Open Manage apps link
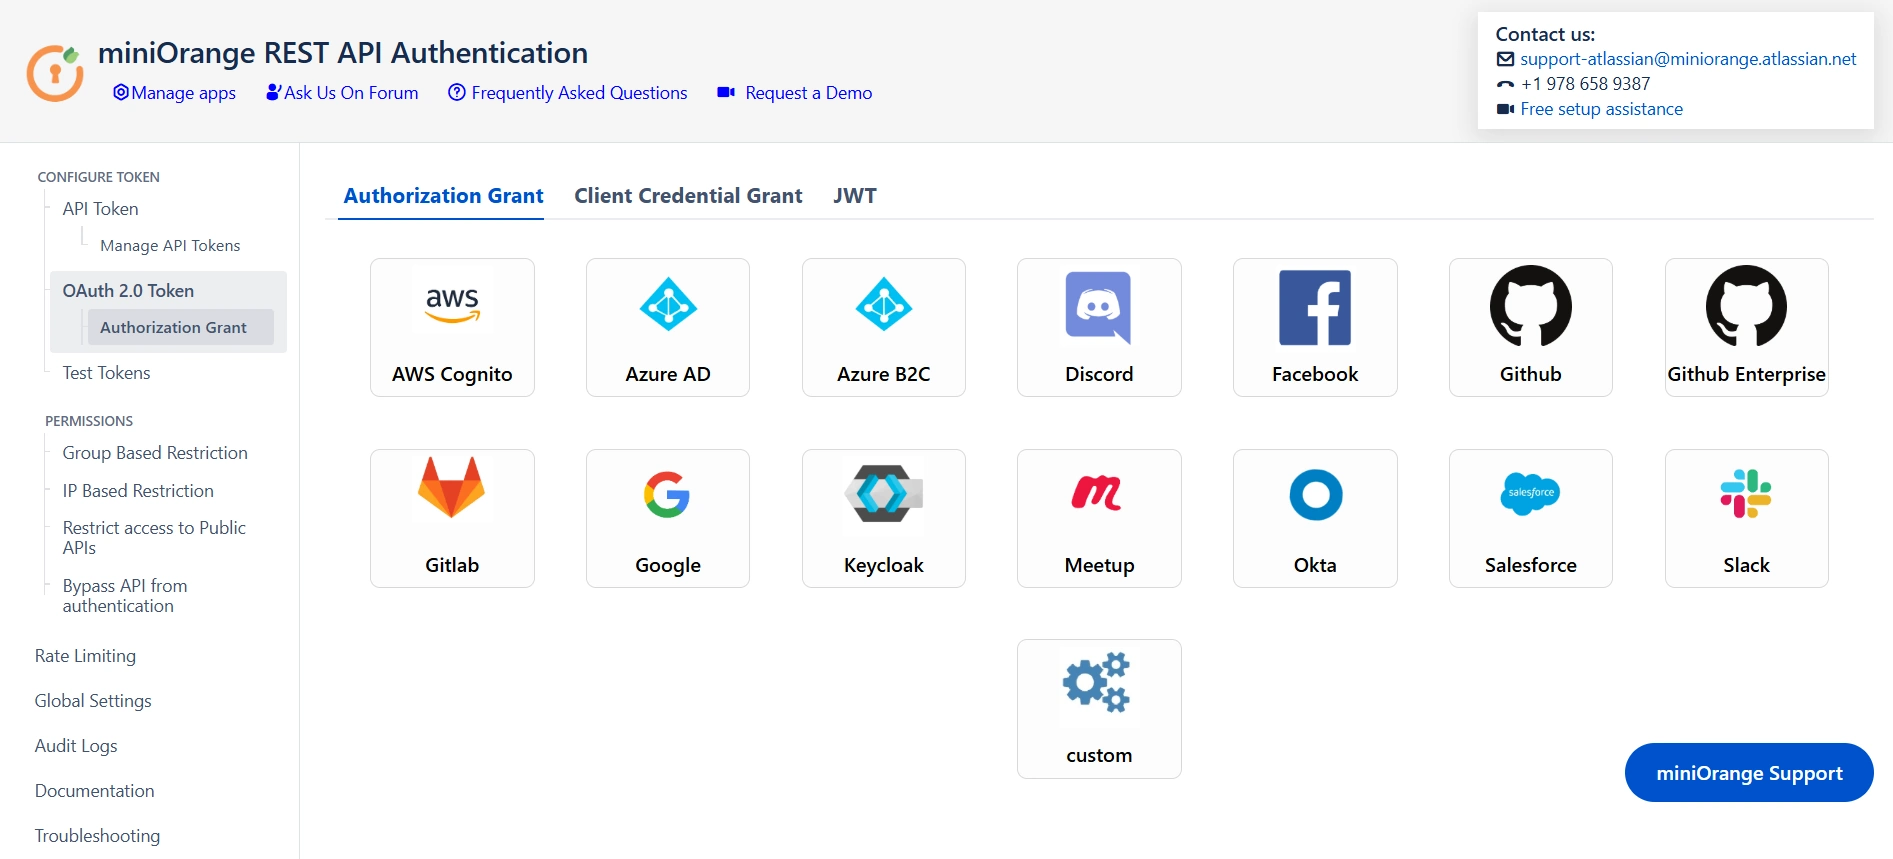The height and width of the screenshot is (859, 1893). tap(174, 93)
